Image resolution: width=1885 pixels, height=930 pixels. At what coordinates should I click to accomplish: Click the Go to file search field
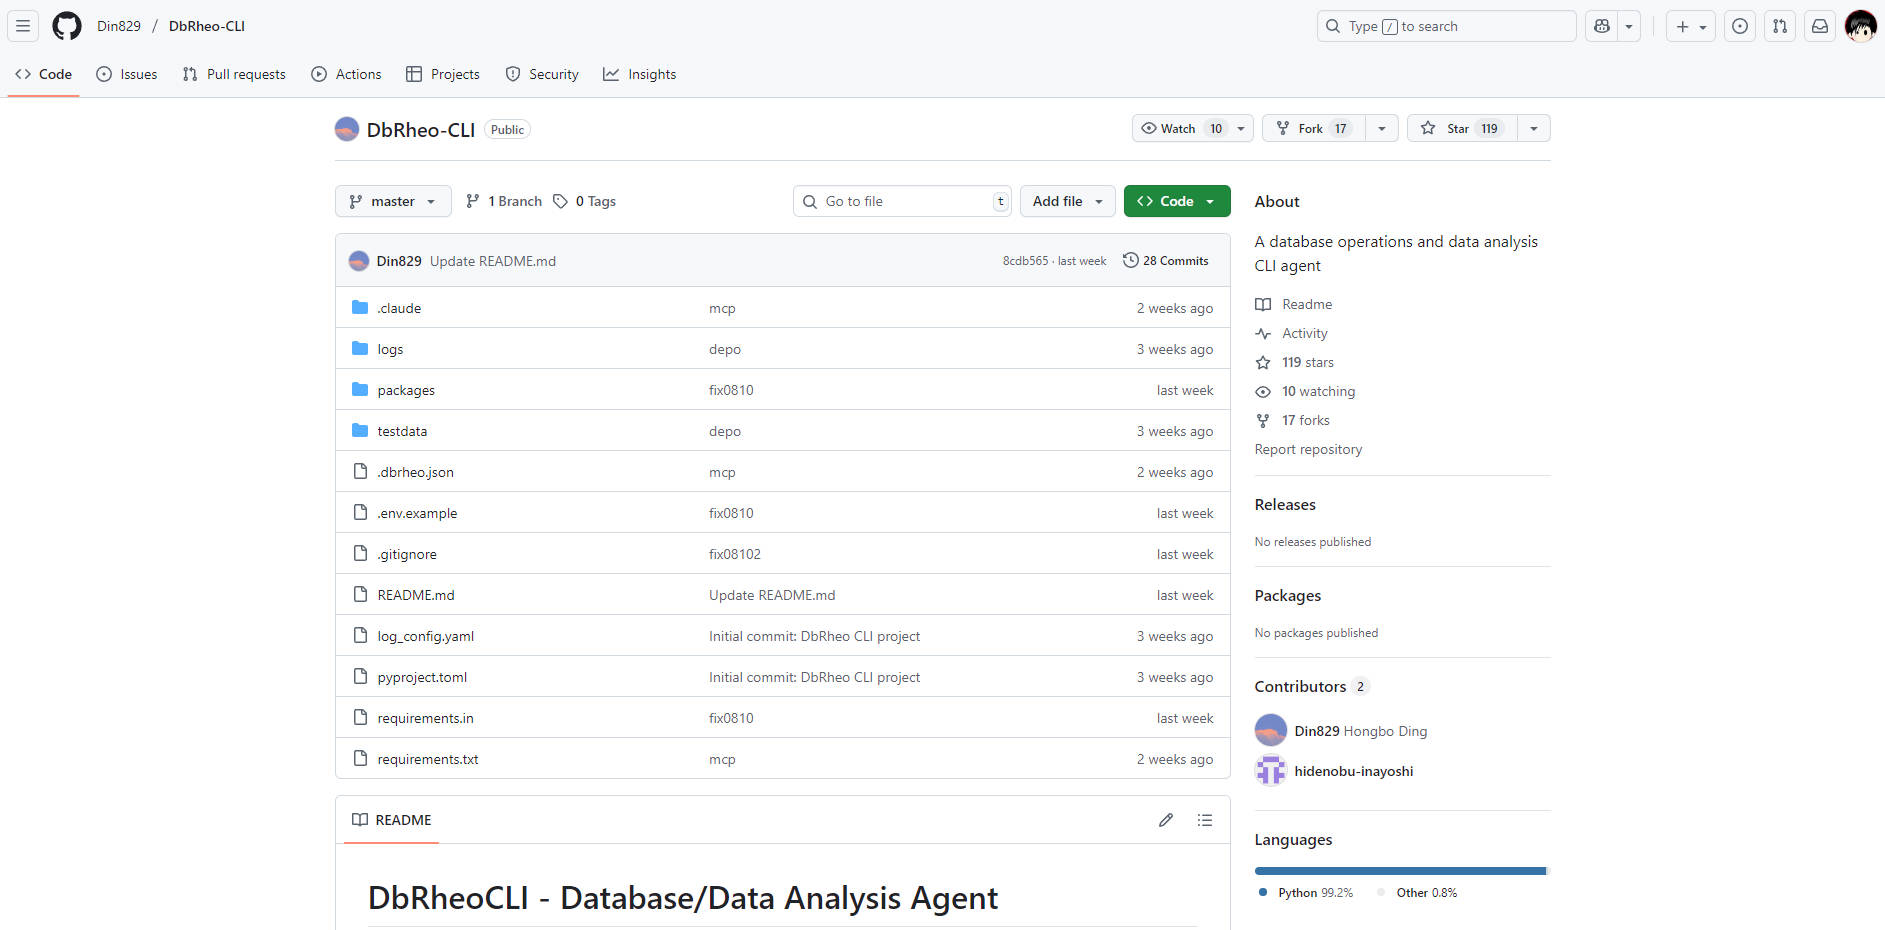(x=902, y=202)
